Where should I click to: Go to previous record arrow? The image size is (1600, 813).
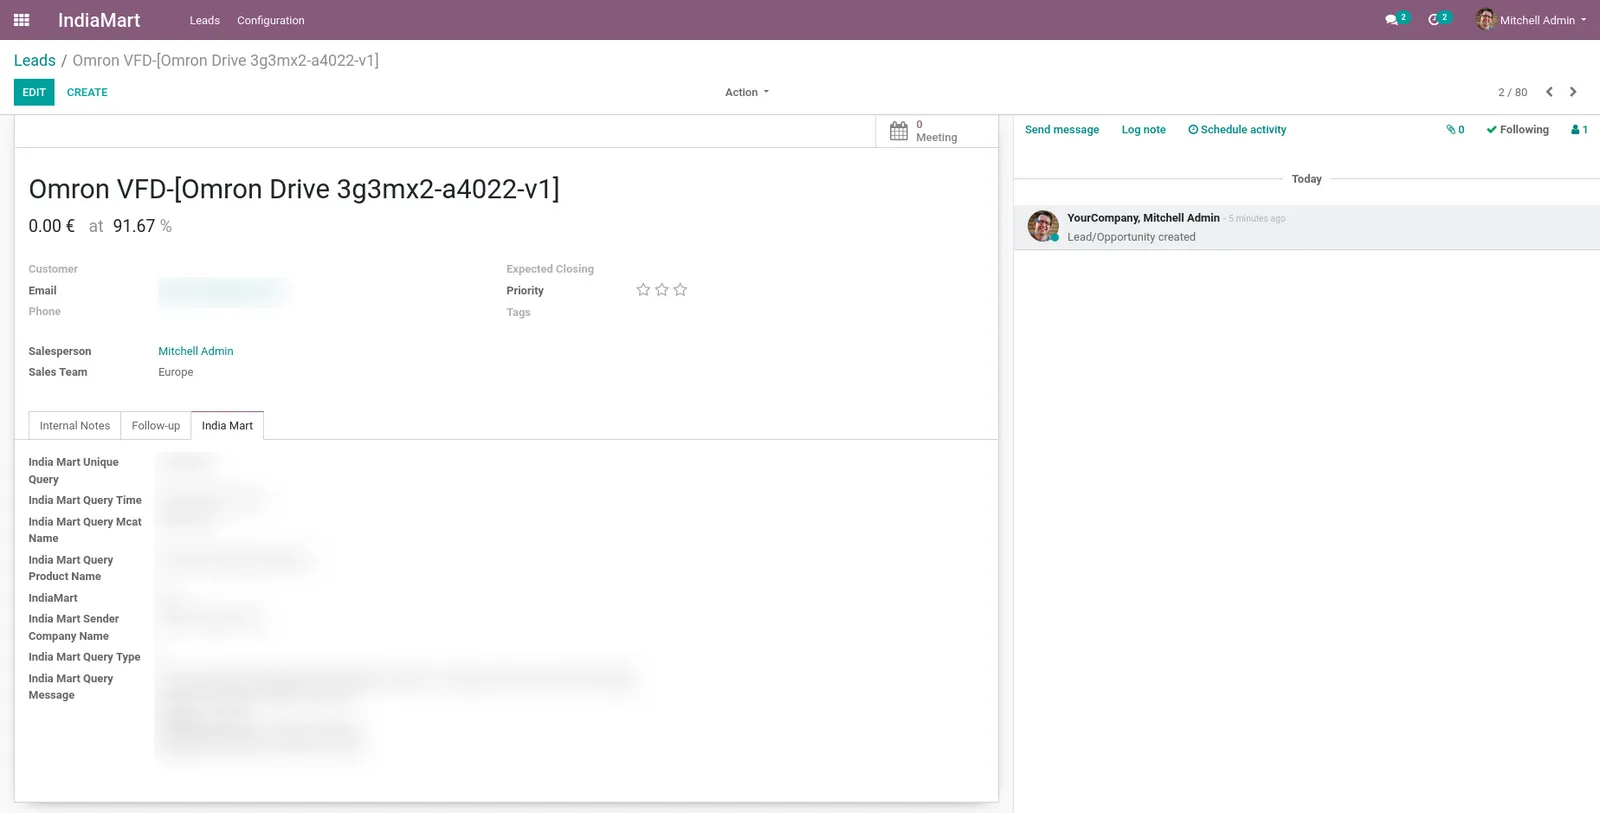(1549, 92)
